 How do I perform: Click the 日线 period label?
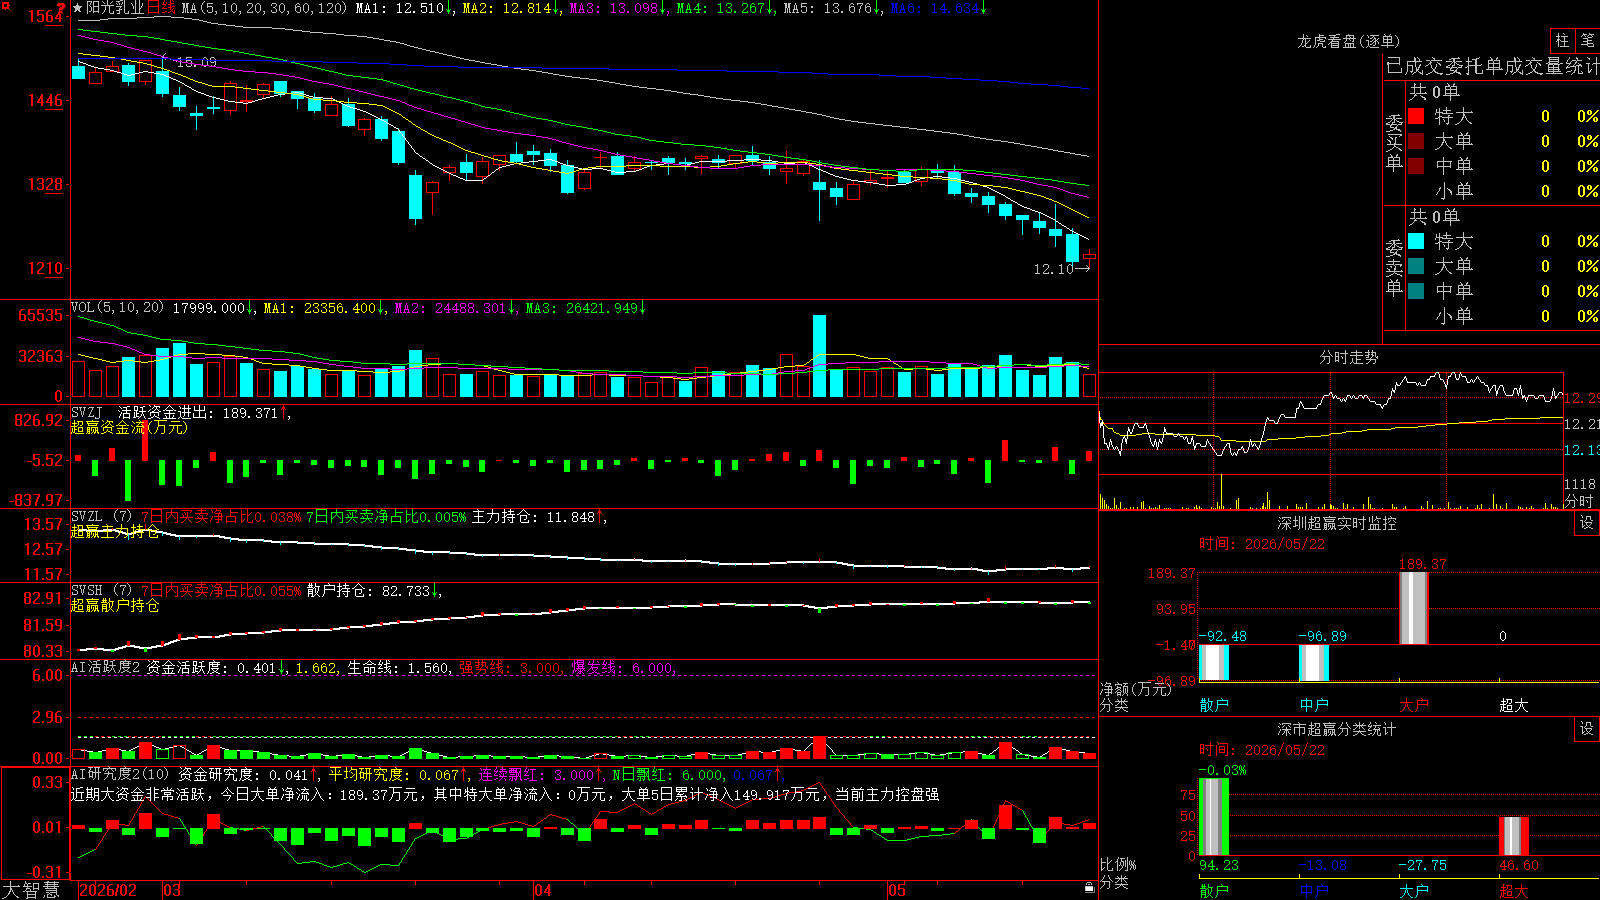[161, 8]
